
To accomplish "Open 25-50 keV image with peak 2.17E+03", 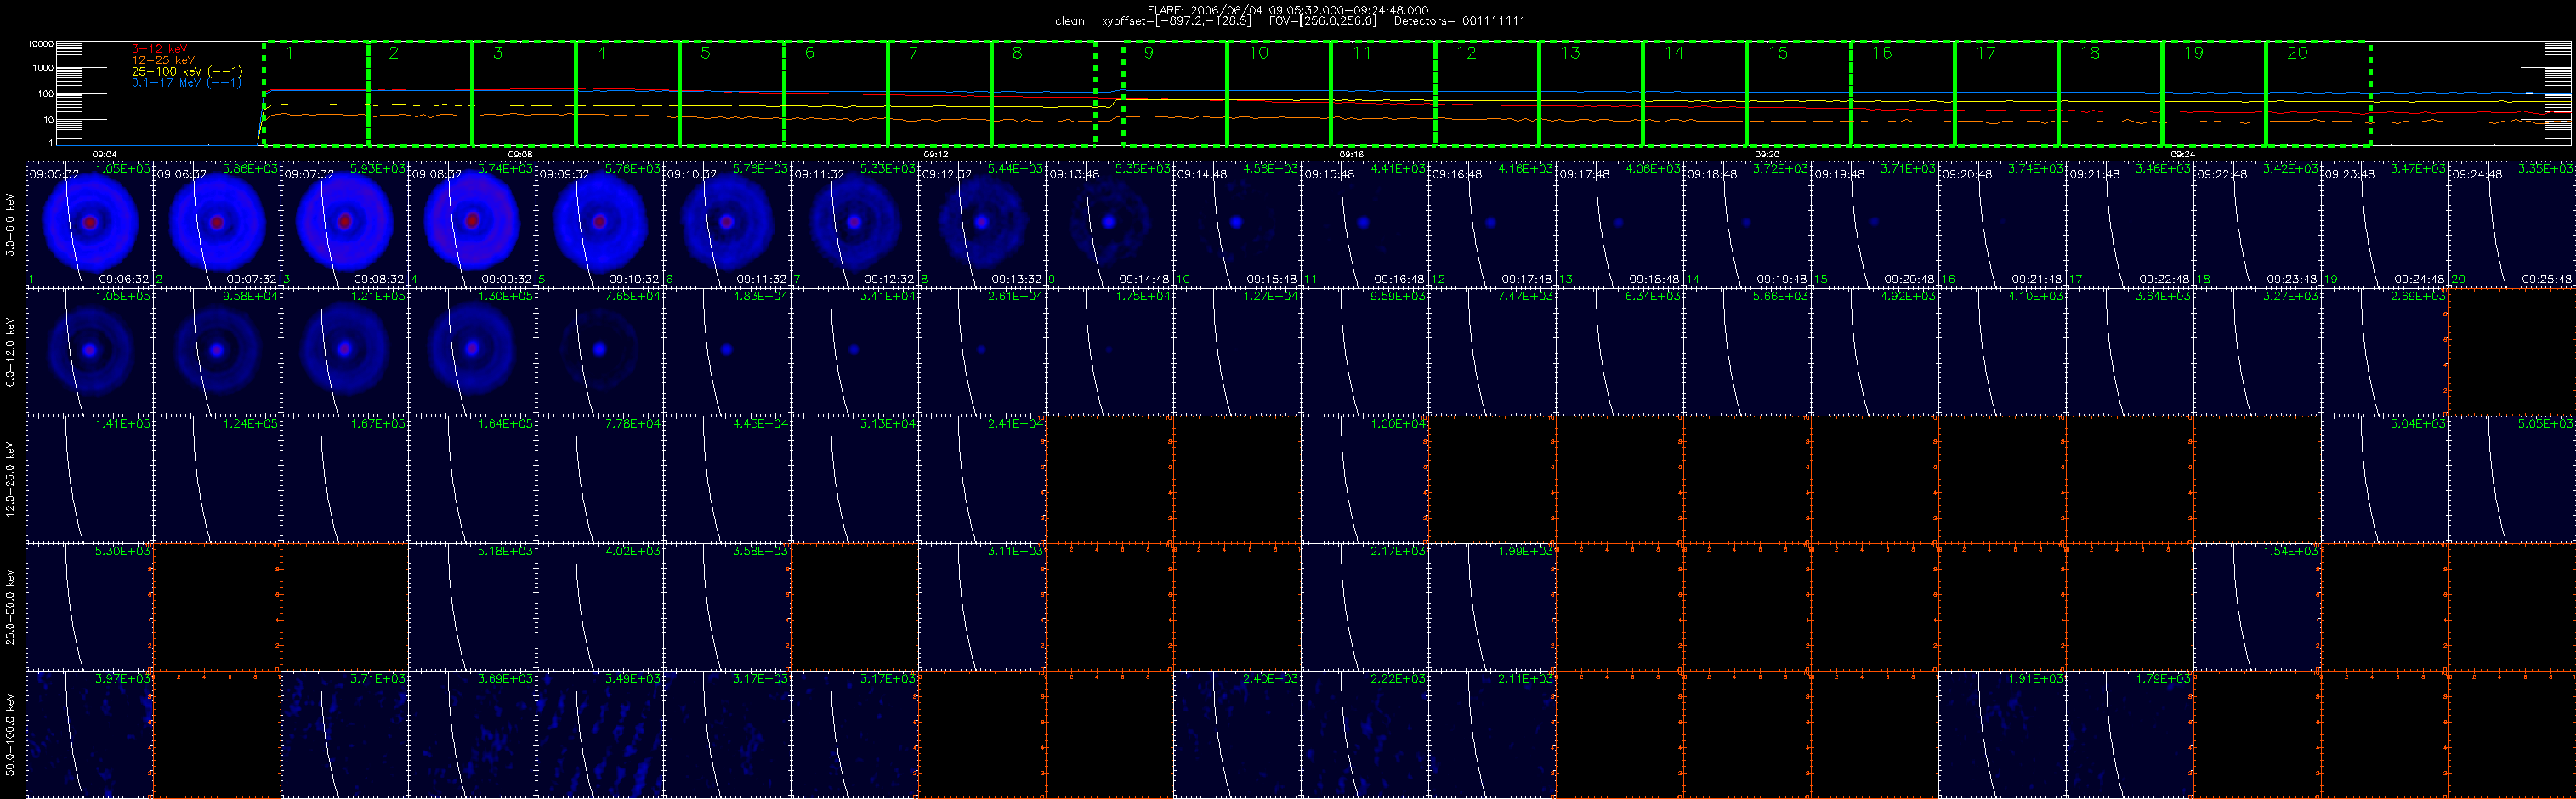I will tap(1365, 606).
